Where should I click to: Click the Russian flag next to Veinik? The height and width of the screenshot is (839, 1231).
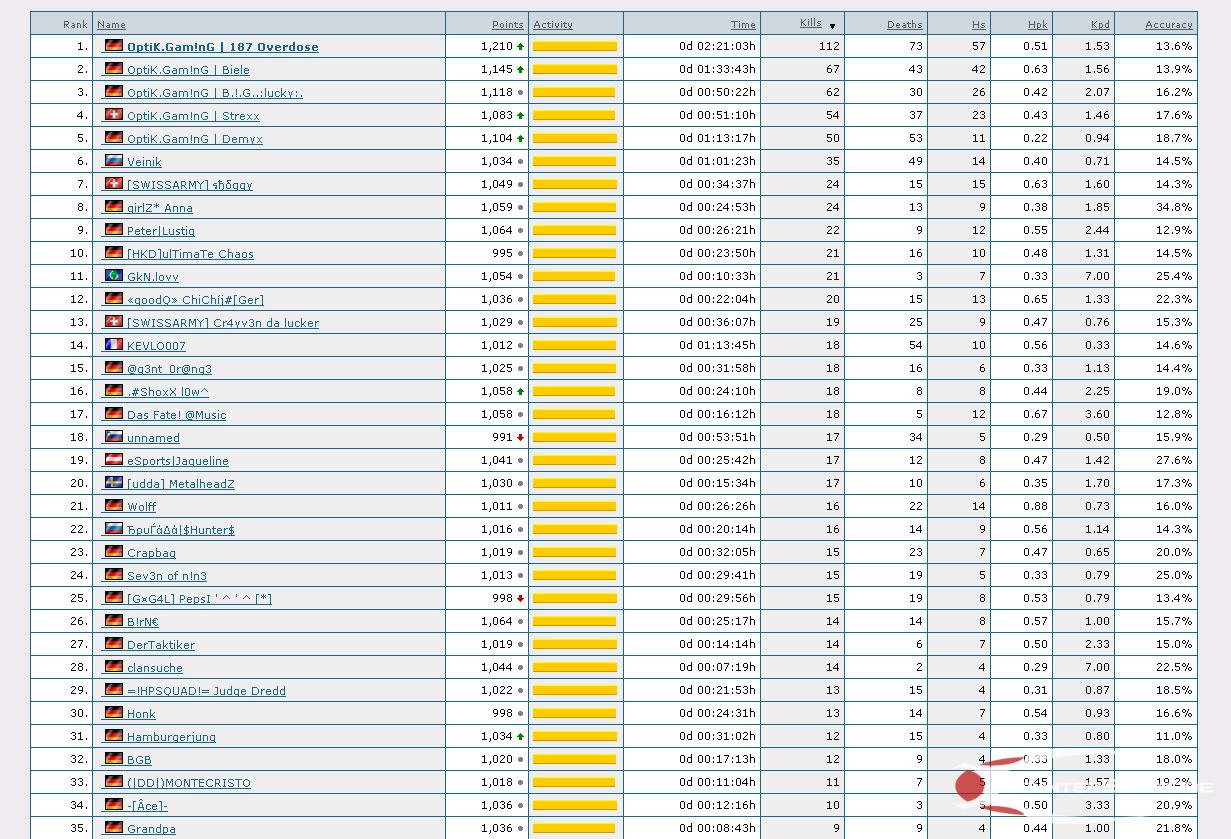114,161
